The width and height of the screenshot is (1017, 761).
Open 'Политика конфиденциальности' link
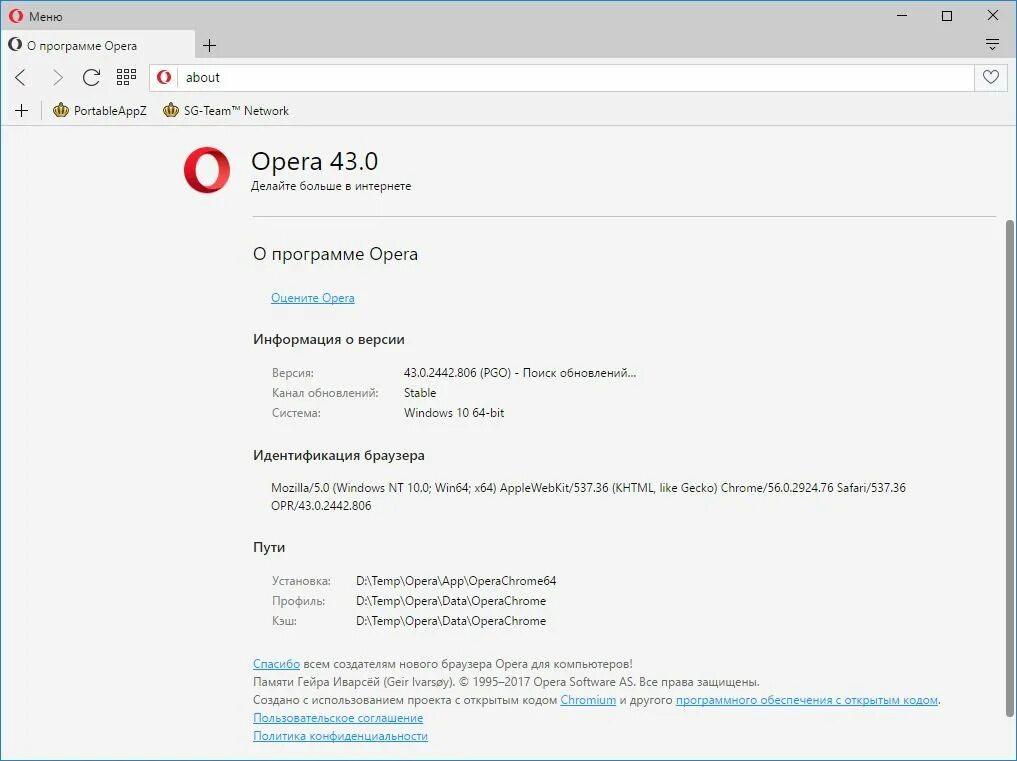(341, 736)
